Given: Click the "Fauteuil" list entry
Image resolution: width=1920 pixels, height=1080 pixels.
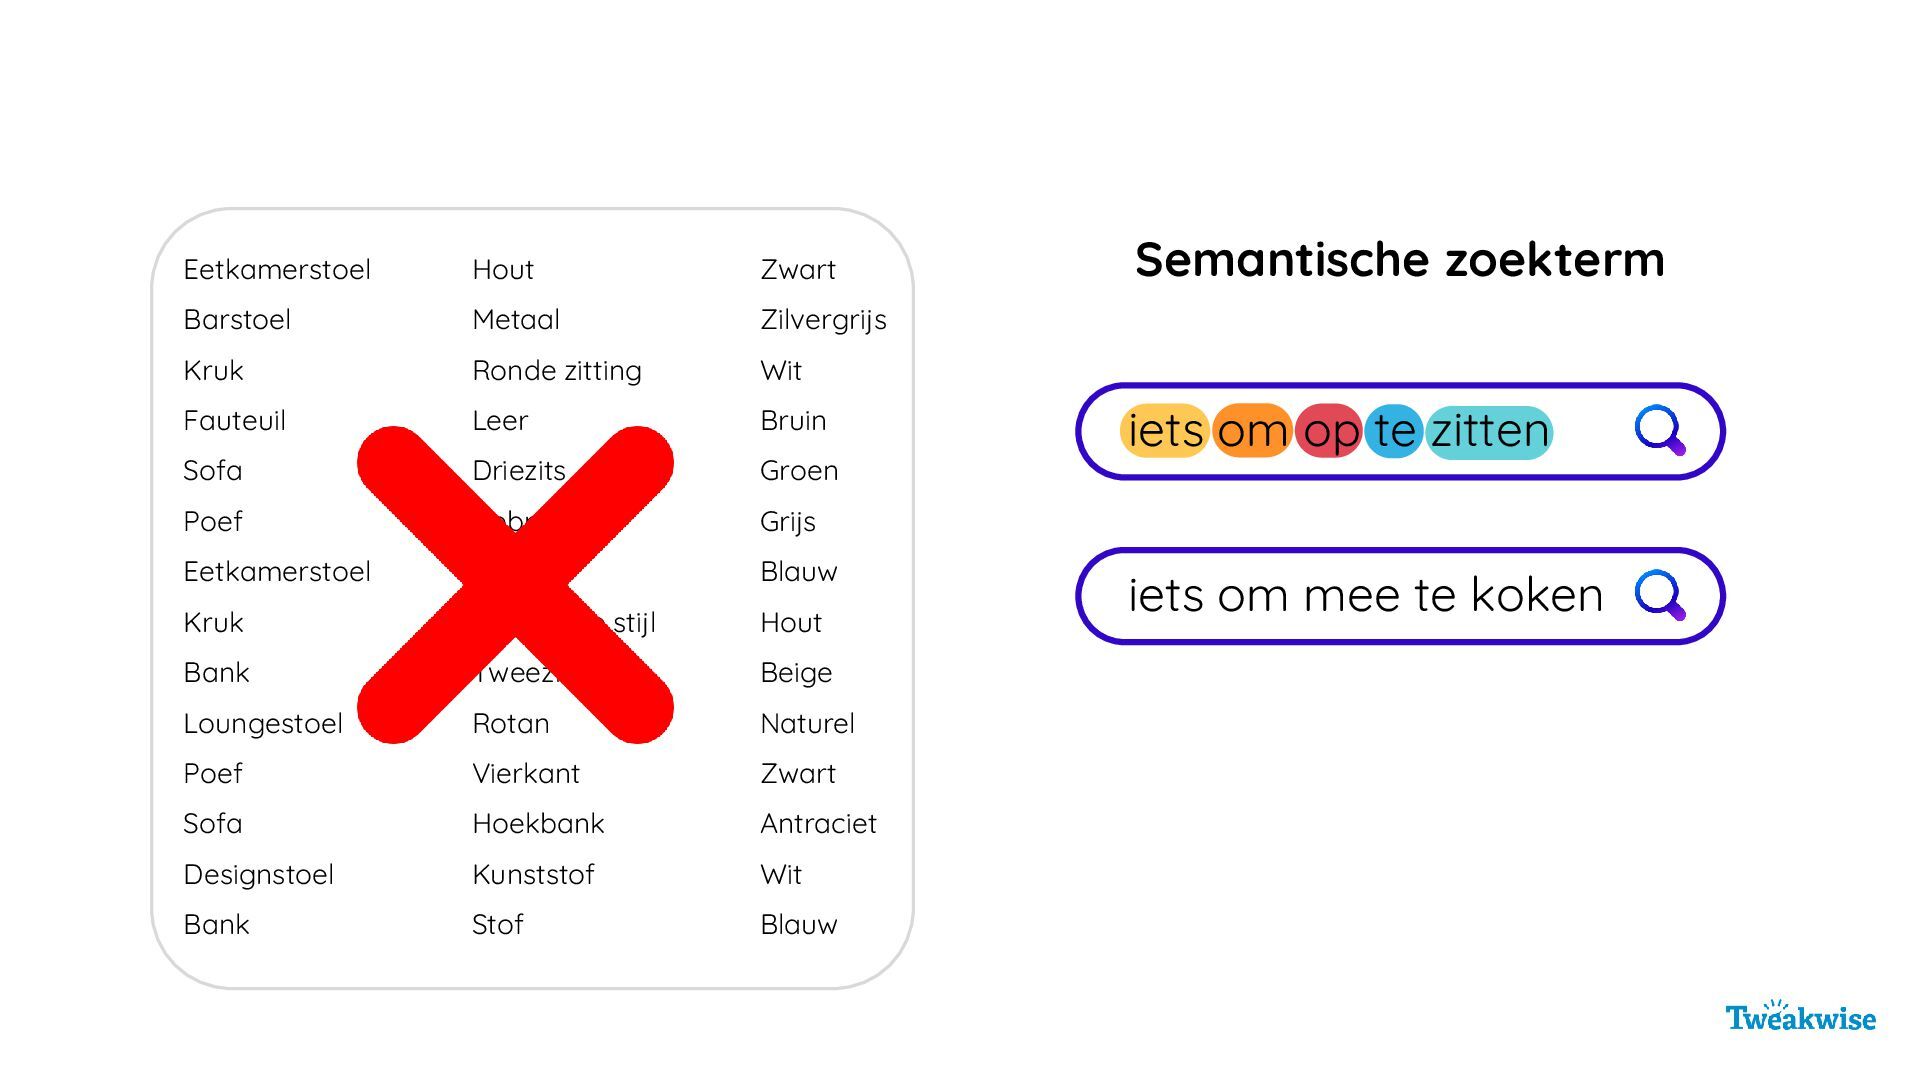Looking at the screenshot, I should 234,421.
